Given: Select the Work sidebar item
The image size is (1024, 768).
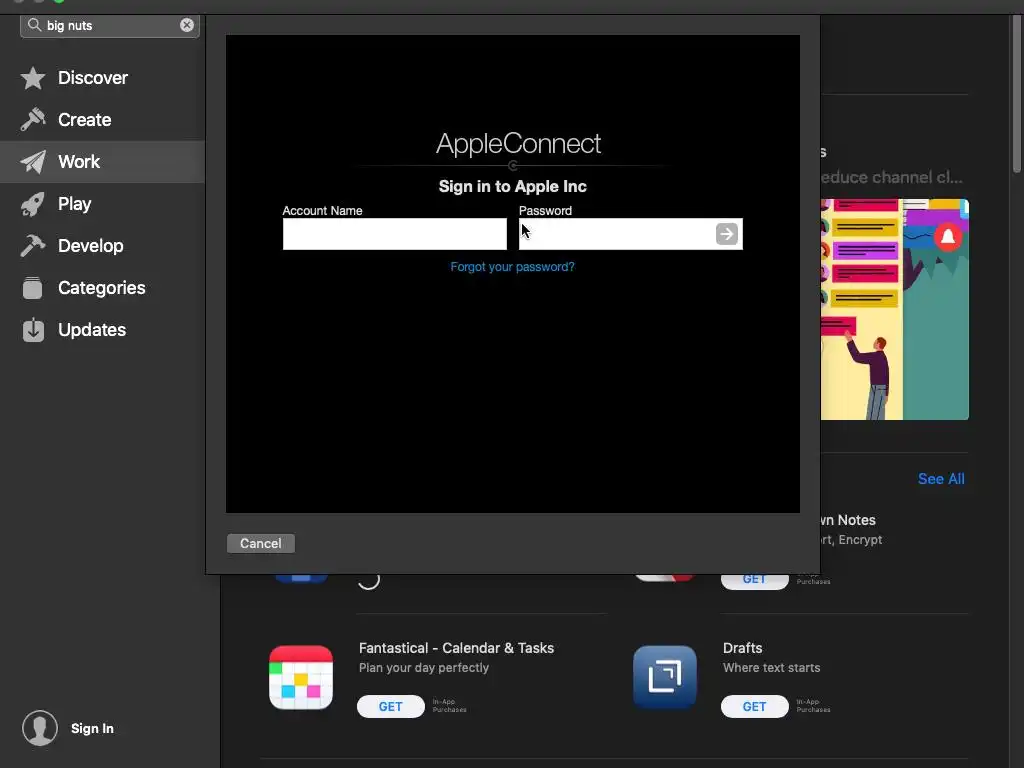Looking at the screenshot, I should tap(103, 161).
